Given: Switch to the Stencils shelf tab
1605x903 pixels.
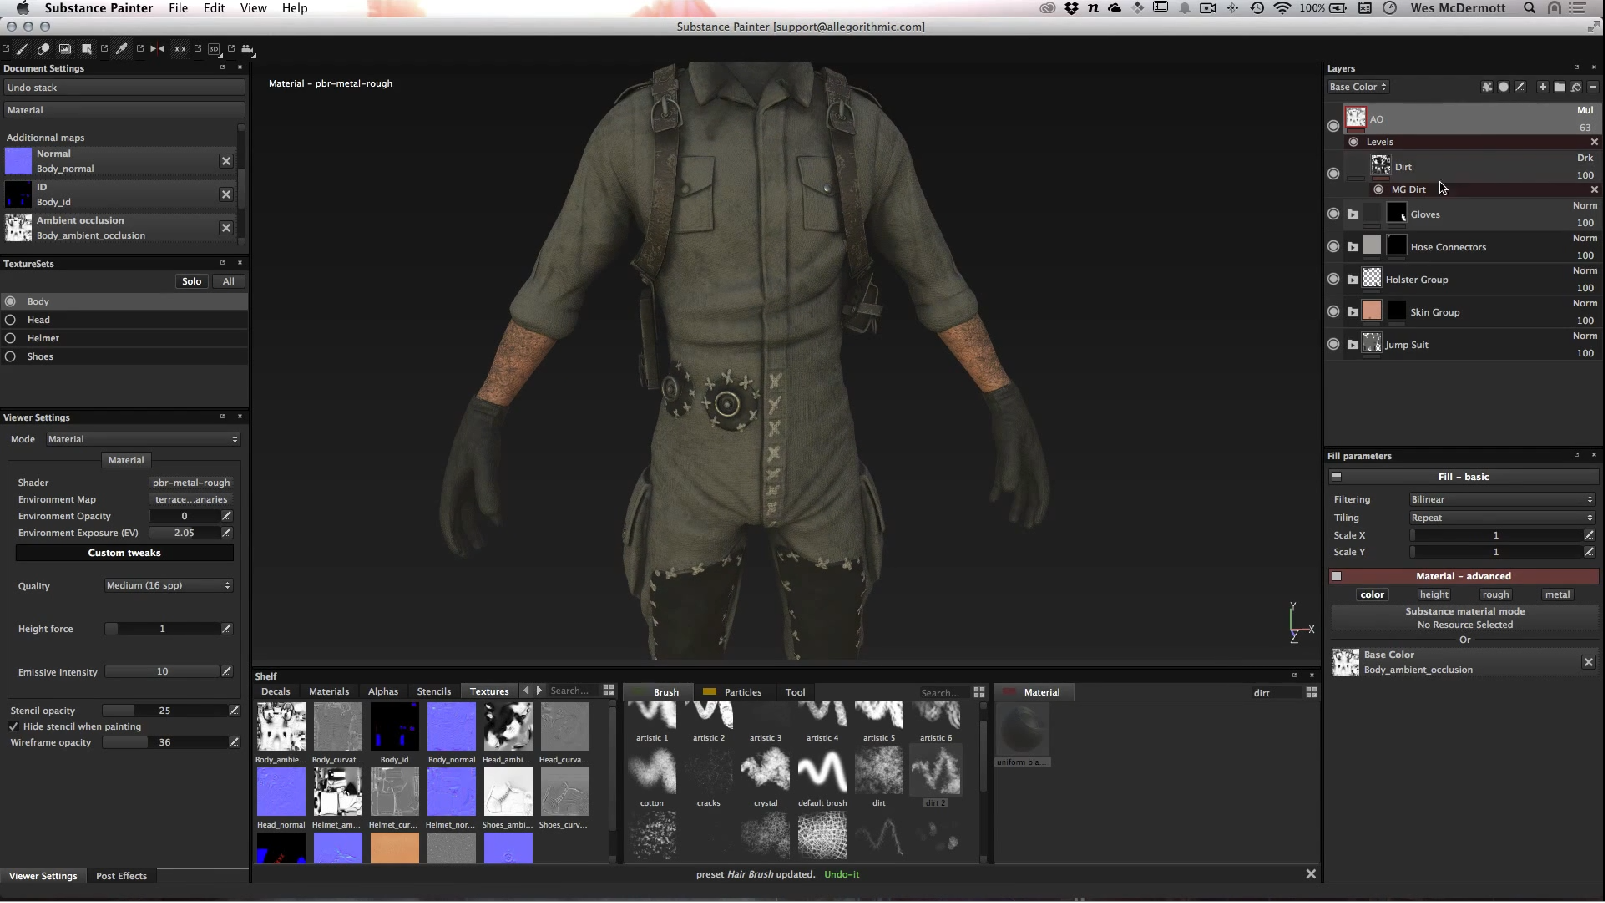Looking at the screenshot, I should pyautogui.click(x=433, y=692).
